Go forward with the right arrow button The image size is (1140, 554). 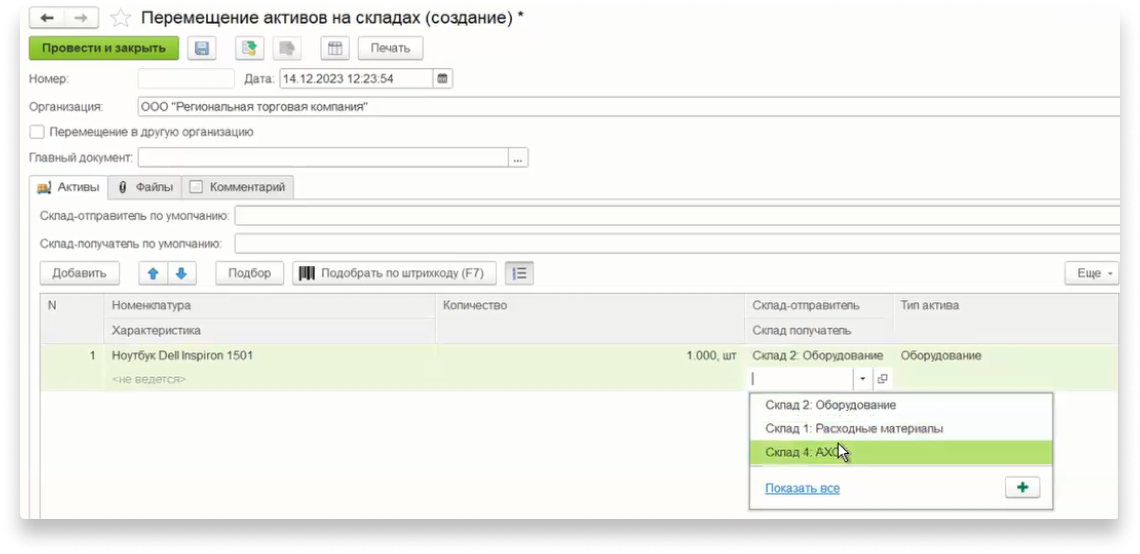point(81,17)
